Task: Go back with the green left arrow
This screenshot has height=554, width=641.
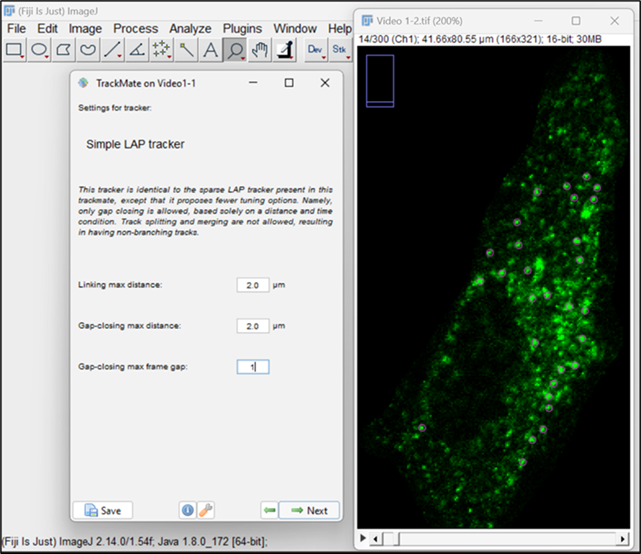Action: [x=269, y=510]
